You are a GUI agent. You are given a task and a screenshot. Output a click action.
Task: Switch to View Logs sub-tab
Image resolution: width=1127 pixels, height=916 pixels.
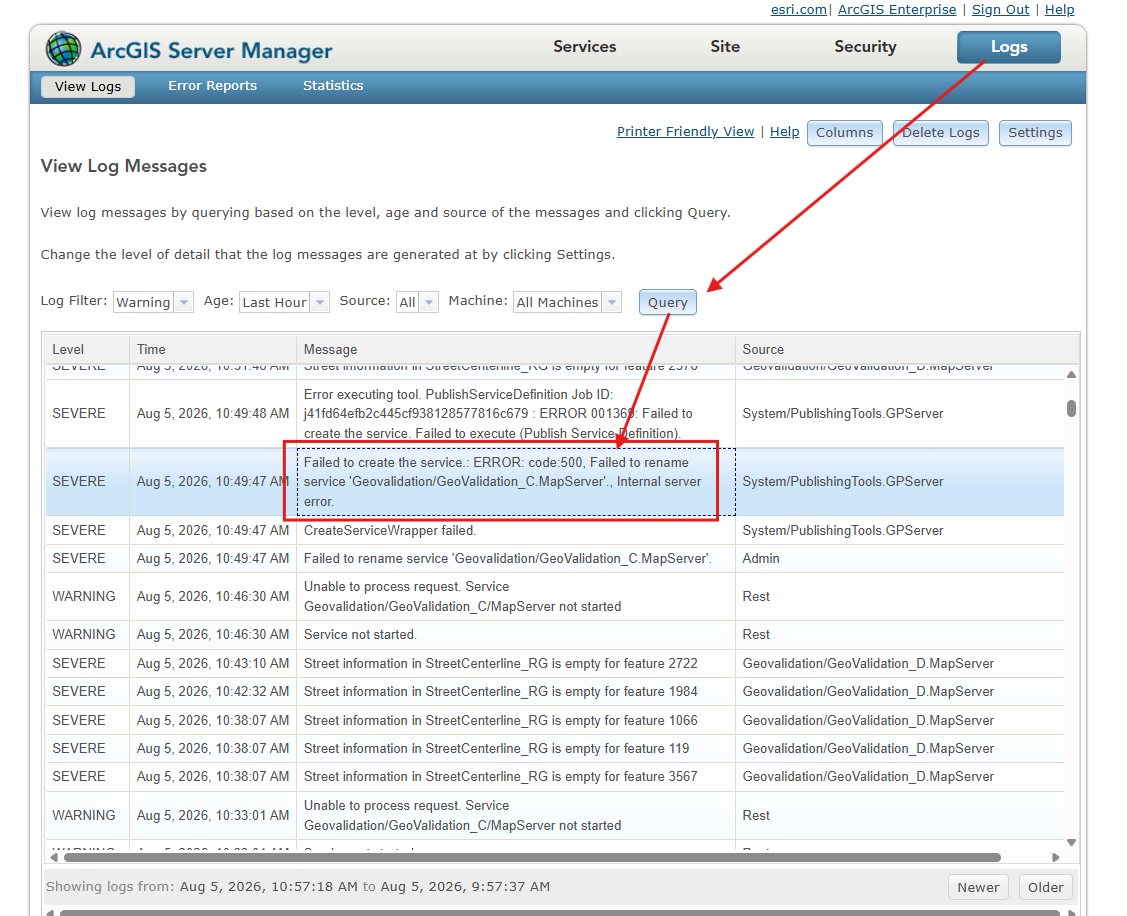88,86
